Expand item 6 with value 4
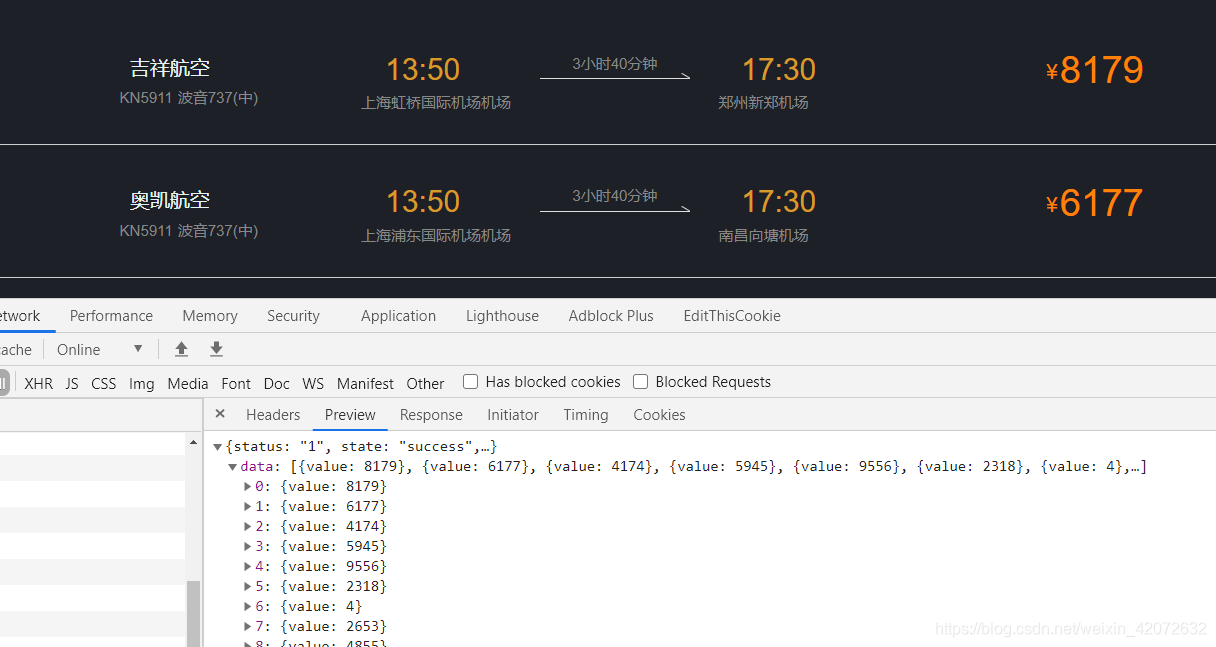The image size is (1216, 647). coord(248,607)
